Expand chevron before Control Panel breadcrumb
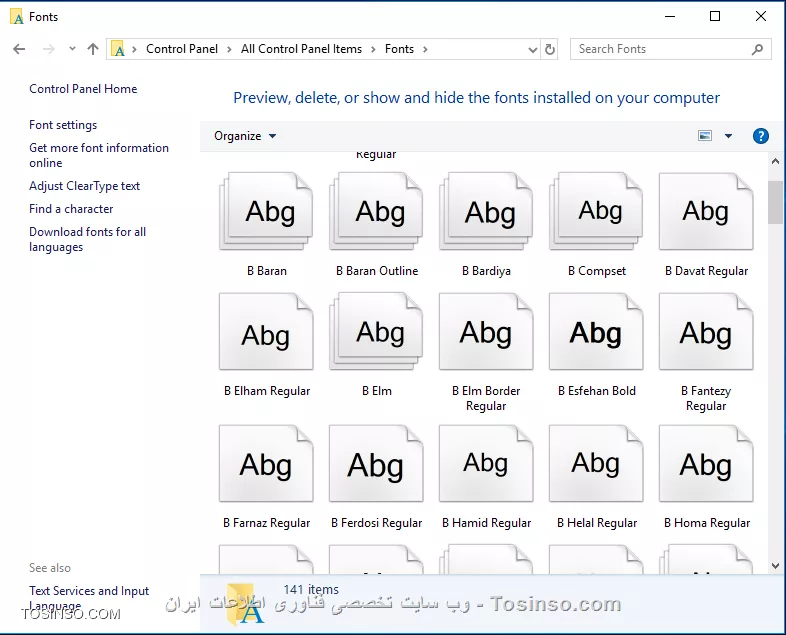 [134, 49]
